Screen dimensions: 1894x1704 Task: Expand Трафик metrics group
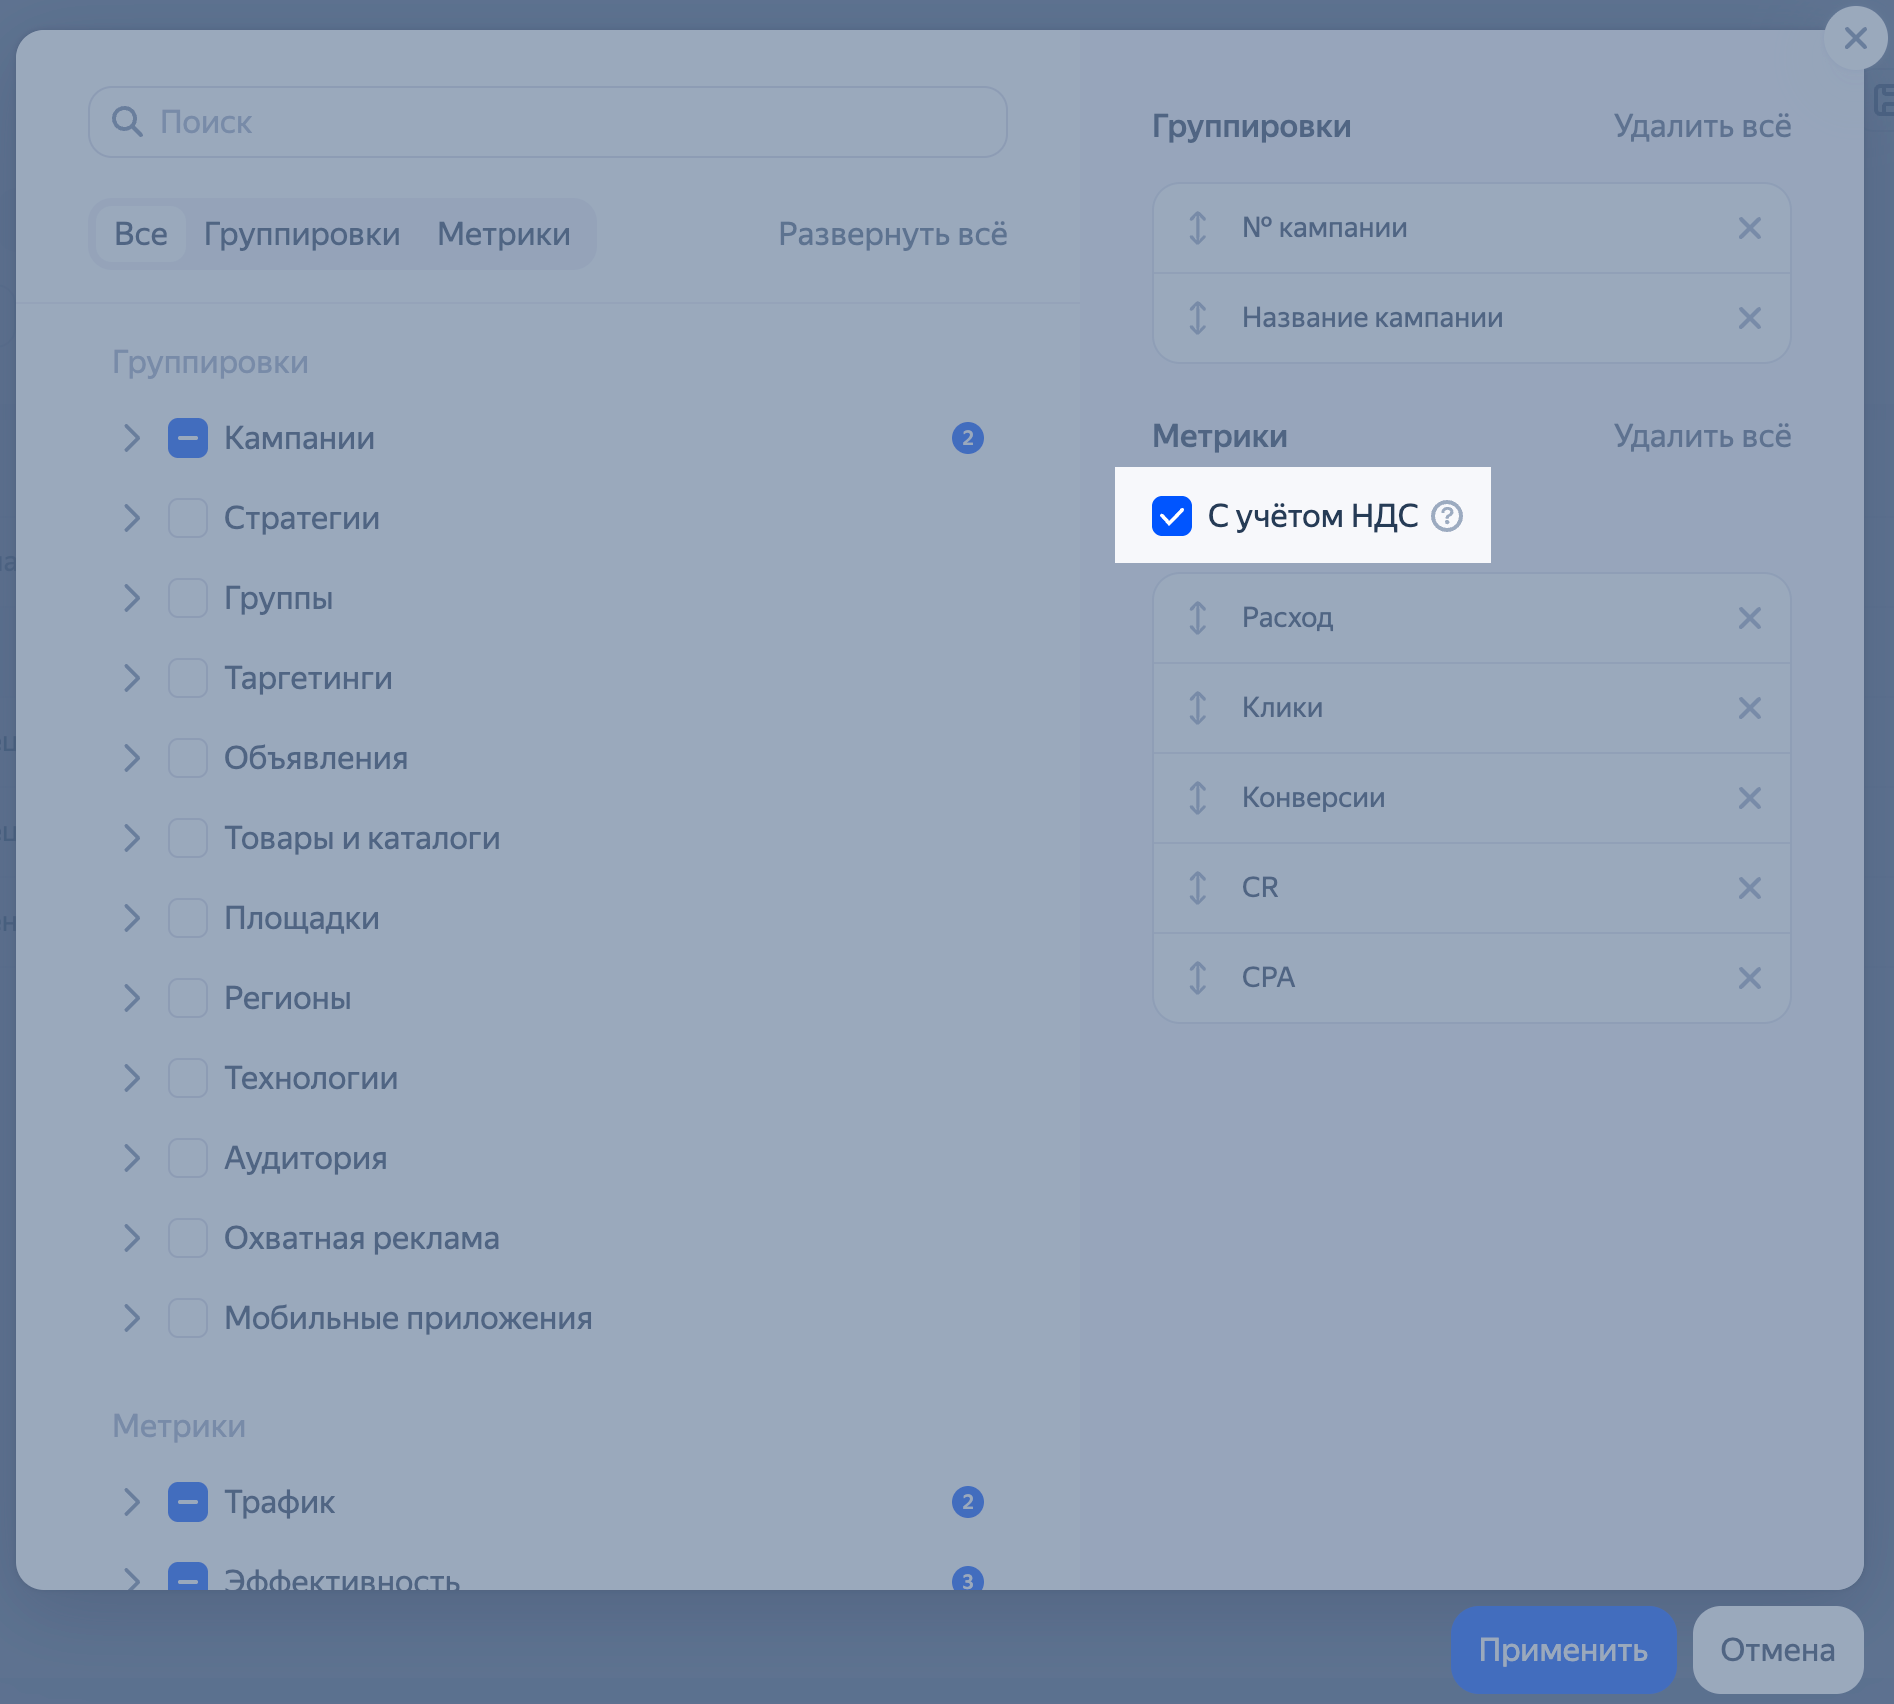(131, 1502)
